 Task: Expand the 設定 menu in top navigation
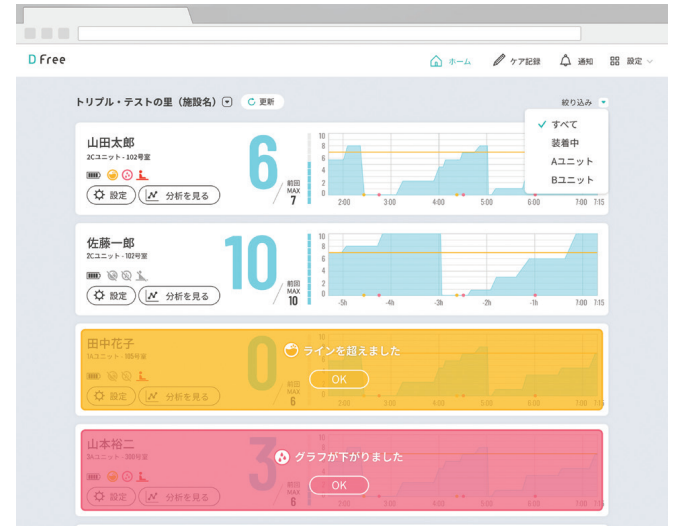coord(632,61)
